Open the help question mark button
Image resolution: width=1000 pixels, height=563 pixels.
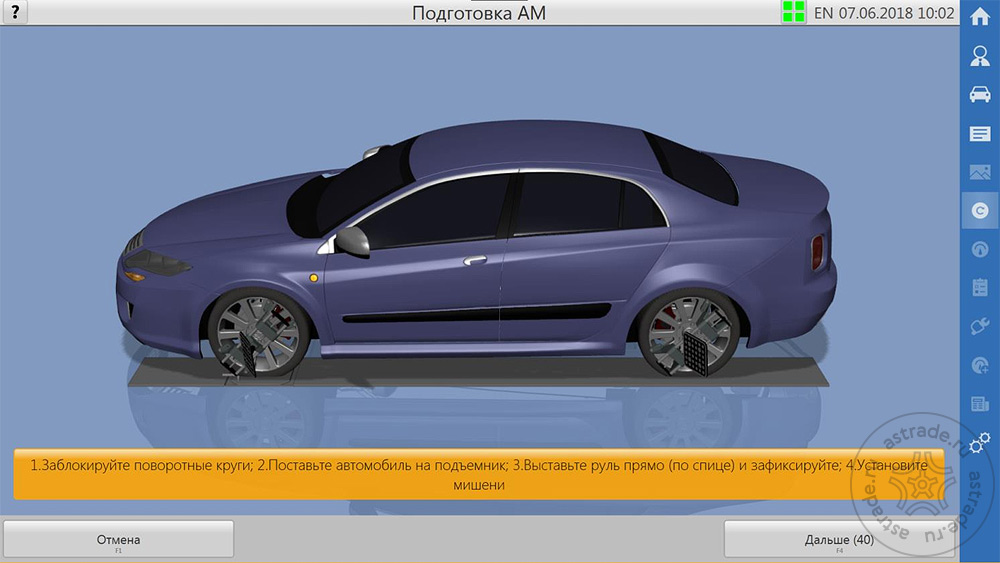pos(15,12)
